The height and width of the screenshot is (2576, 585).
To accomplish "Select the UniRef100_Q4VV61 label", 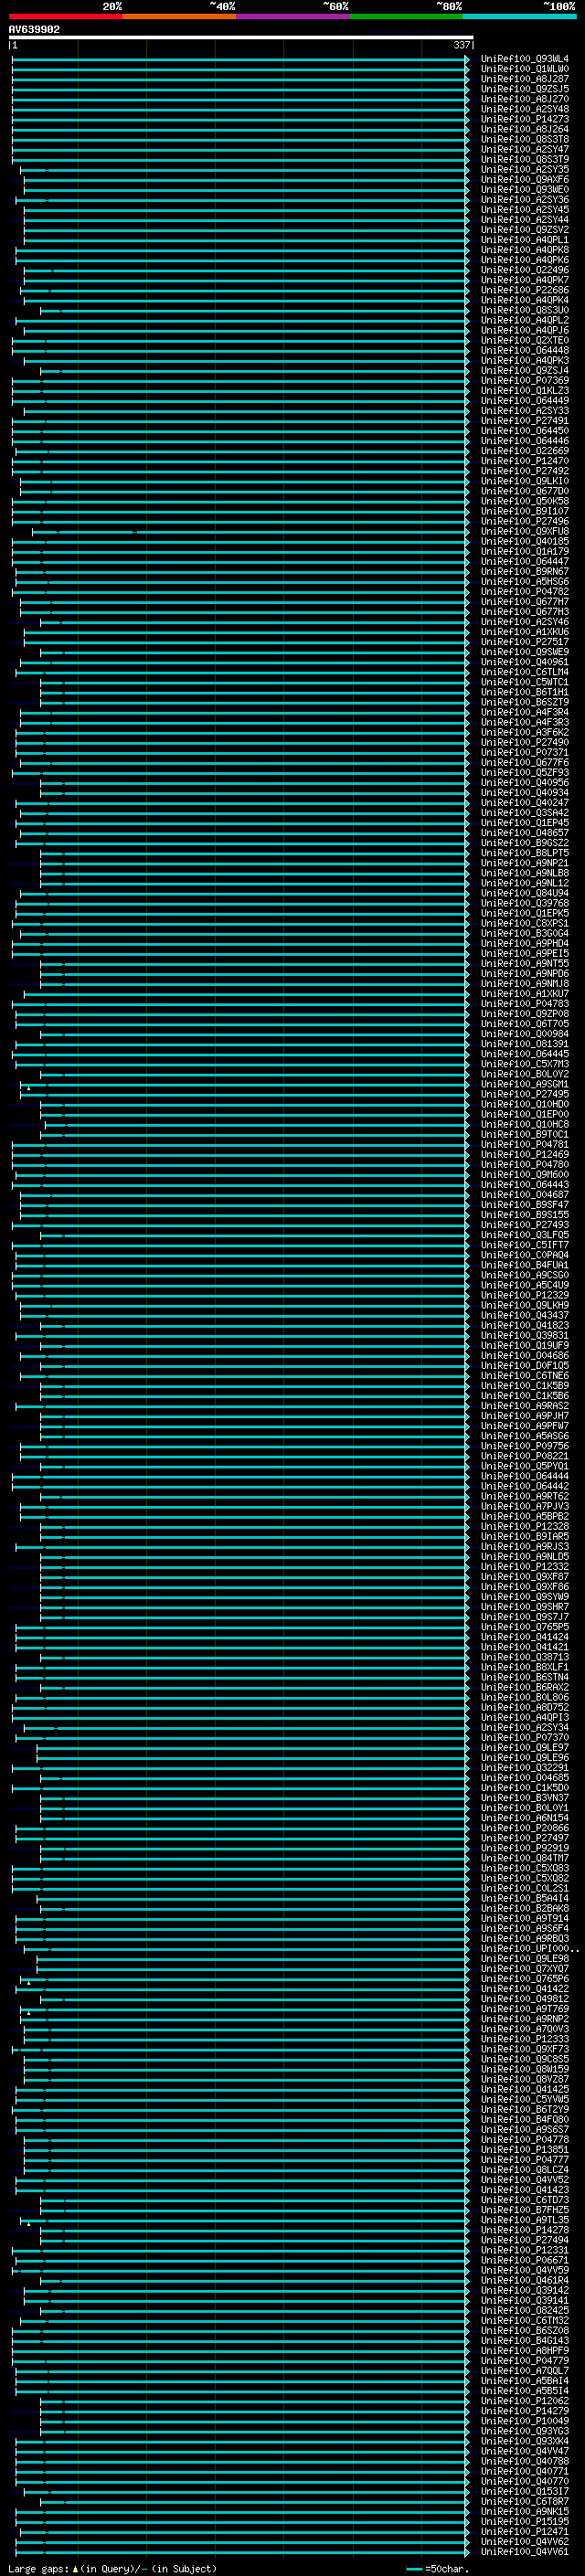I will coord(525,2552).
